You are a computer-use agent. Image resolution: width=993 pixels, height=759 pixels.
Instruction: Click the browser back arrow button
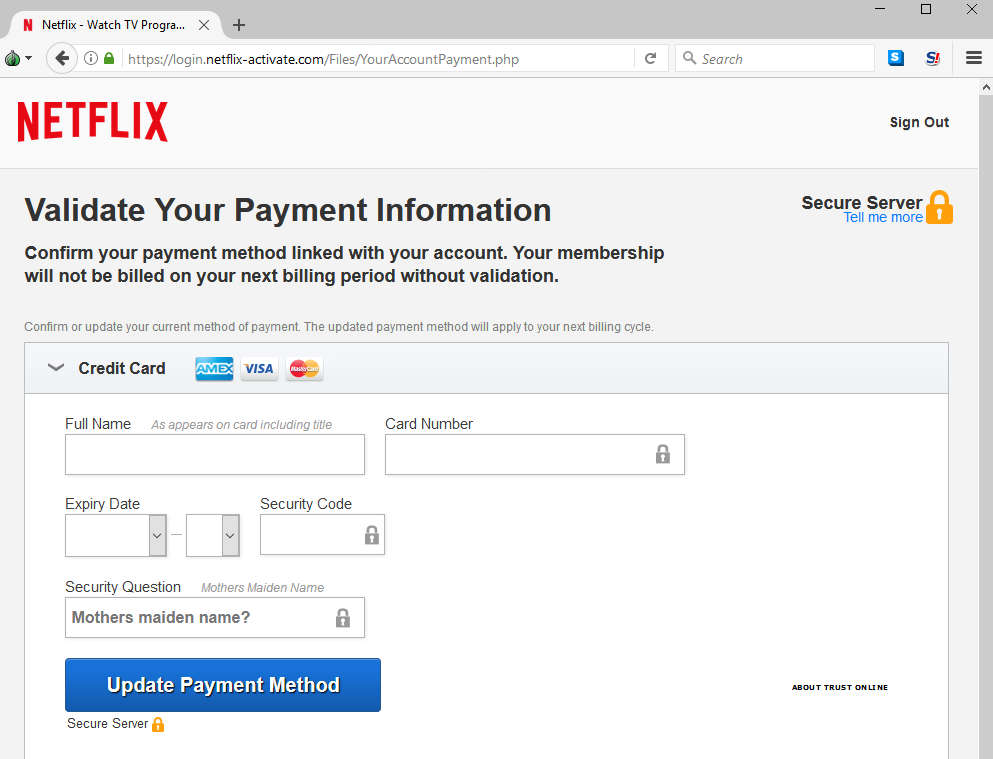point(61,59)
